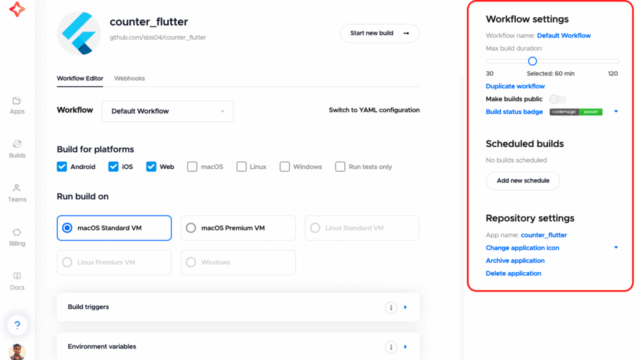Click Delete application link
Image resolution: width=640 pixels, height=360 pixels.
tap(513, 273)
